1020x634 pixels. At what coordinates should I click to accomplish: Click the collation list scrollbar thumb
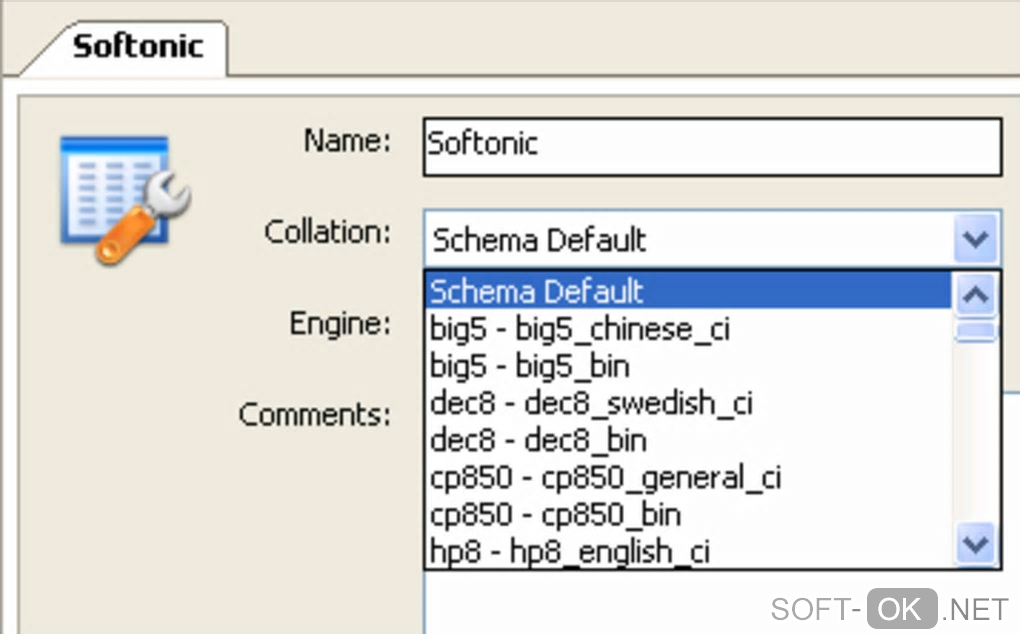[976, 332]
